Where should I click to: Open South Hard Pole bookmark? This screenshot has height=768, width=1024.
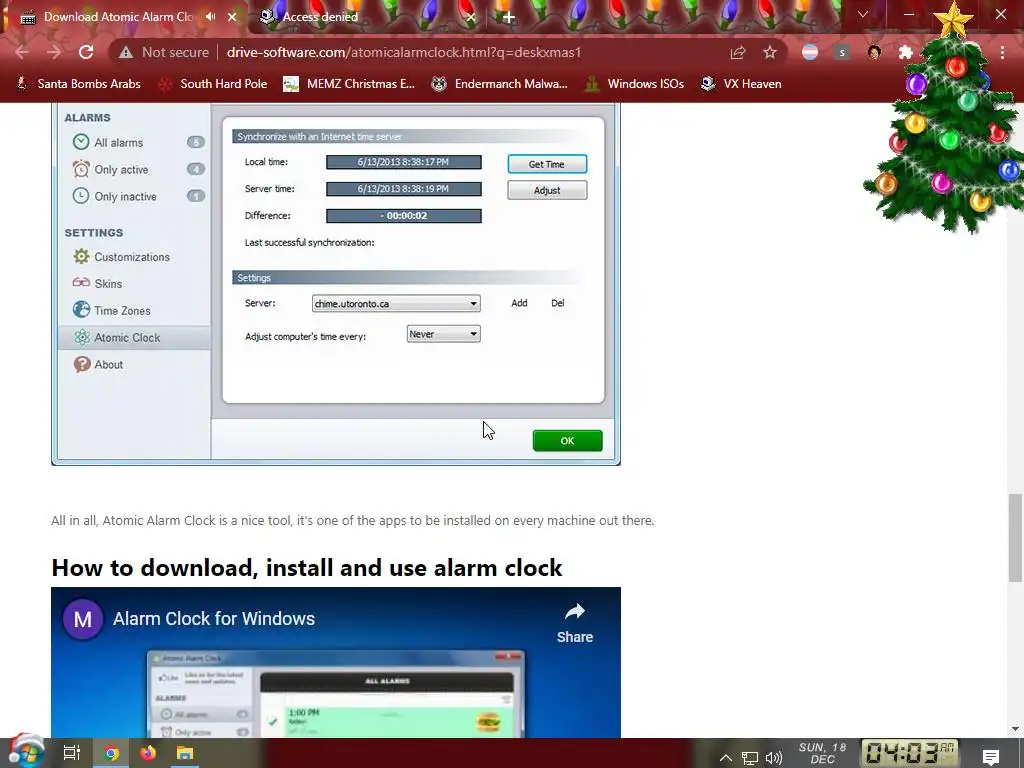coord(213,84)
